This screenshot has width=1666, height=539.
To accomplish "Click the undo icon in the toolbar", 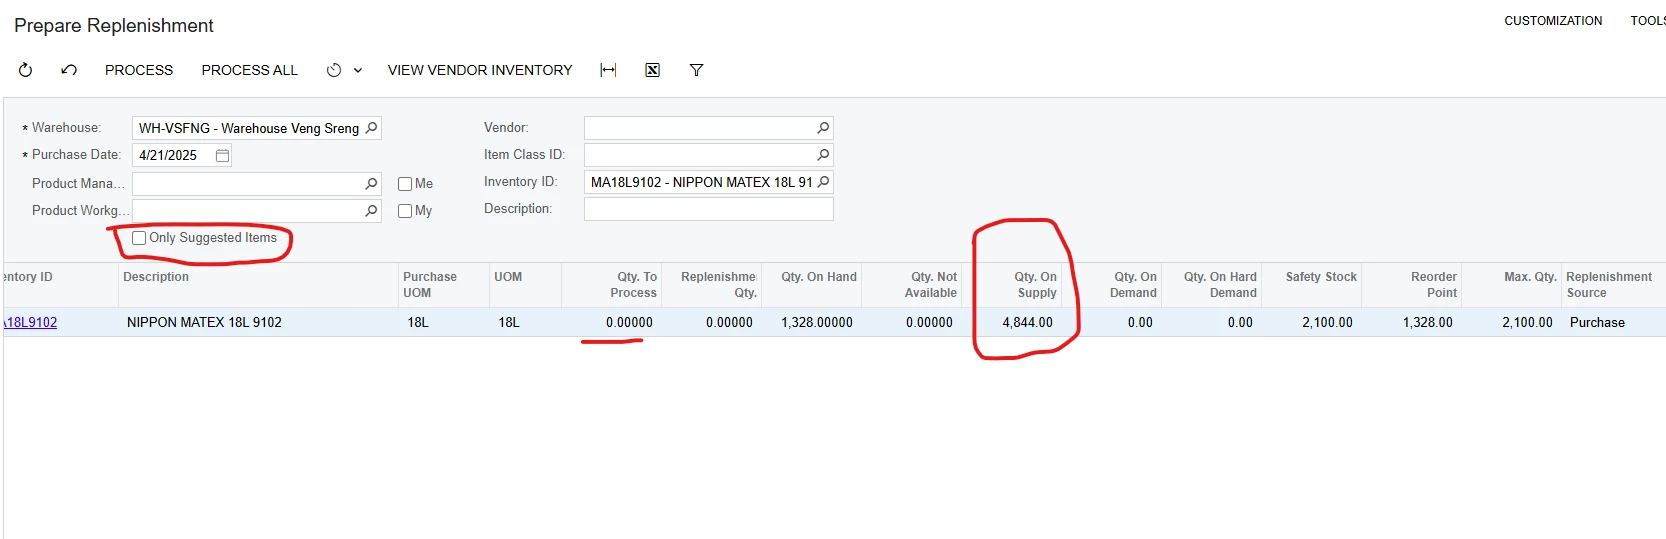I will click(69, 70).
